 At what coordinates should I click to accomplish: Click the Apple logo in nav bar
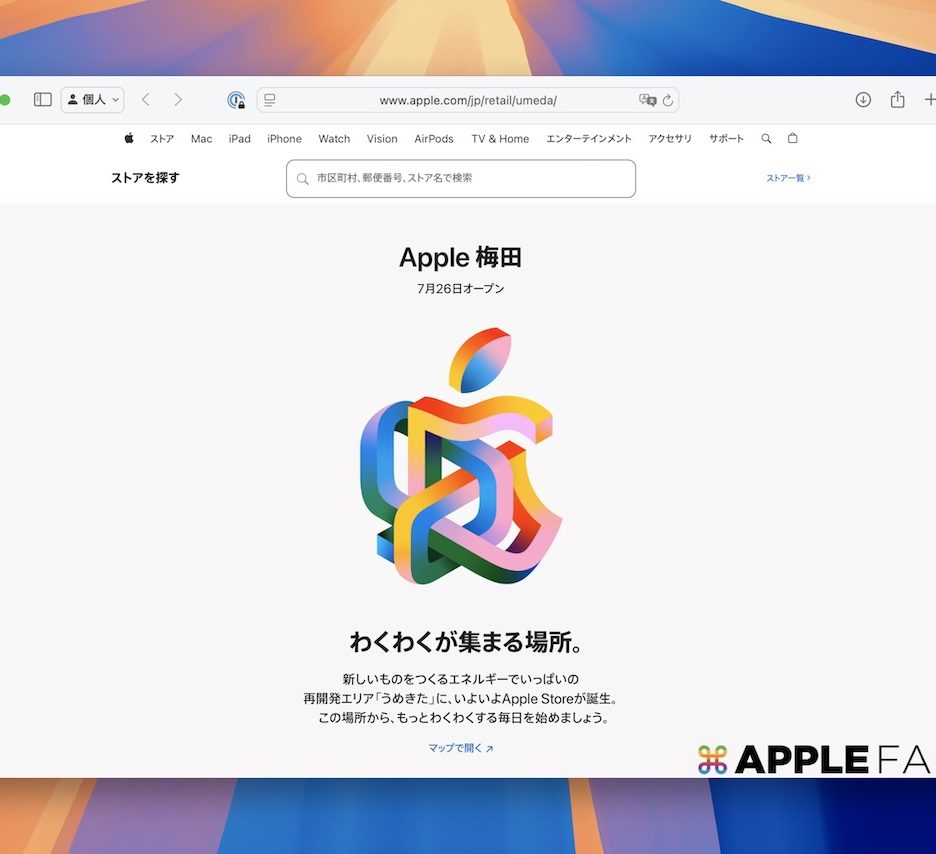pyautogui.click(x=129, y=139)
